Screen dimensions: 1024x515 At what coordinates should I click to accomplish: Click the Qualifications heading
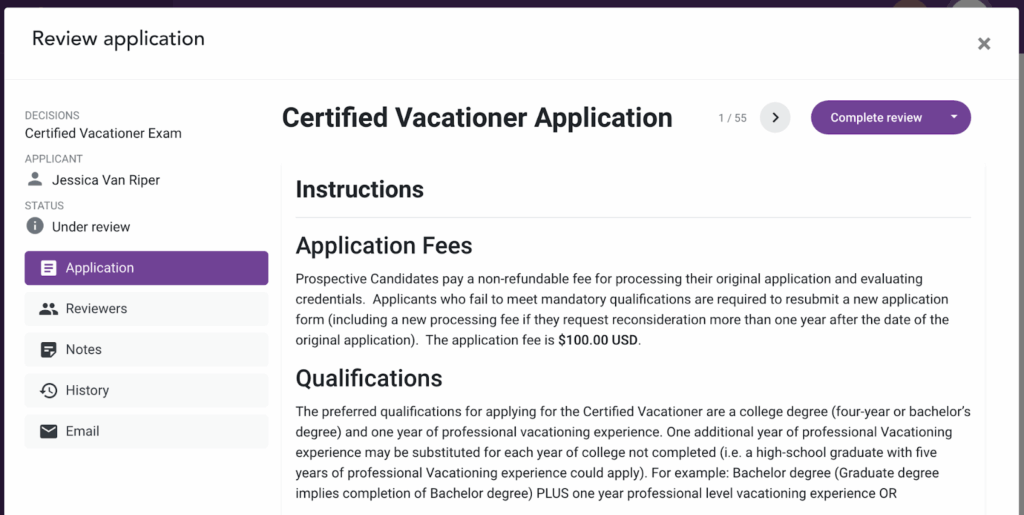click(x=369, y=378)
